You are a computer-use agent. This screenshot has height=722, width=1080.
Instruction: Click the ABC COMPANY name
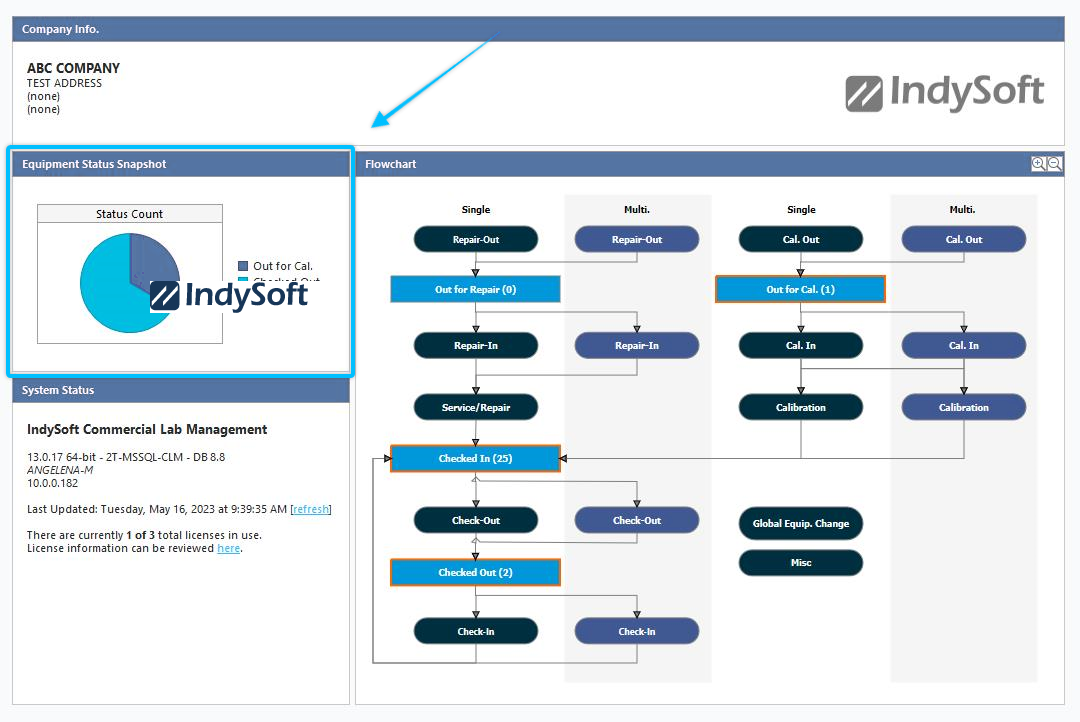pyautogui.click(x=74, y=68)
